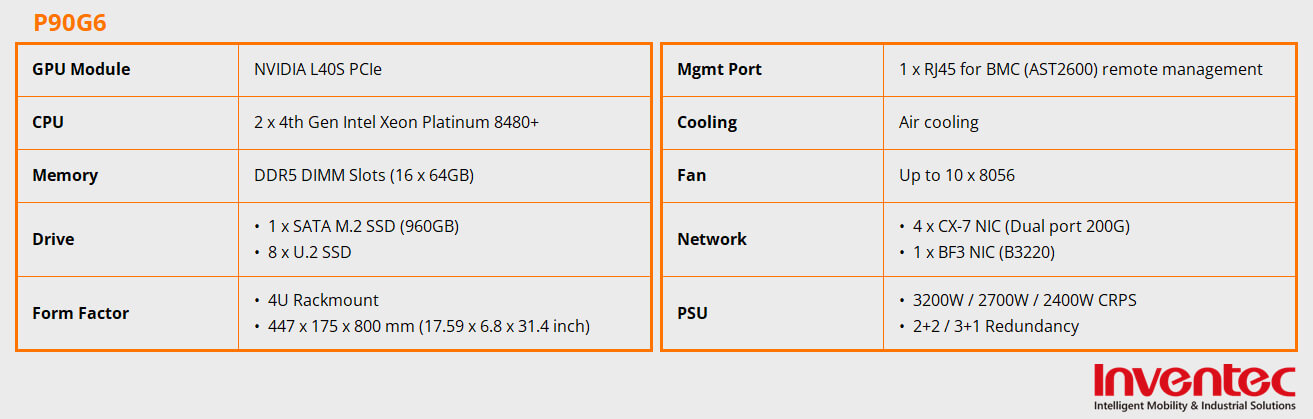Select the GPU Module label
This screenshot has width=1313, height=419.
tap(81, 70)
